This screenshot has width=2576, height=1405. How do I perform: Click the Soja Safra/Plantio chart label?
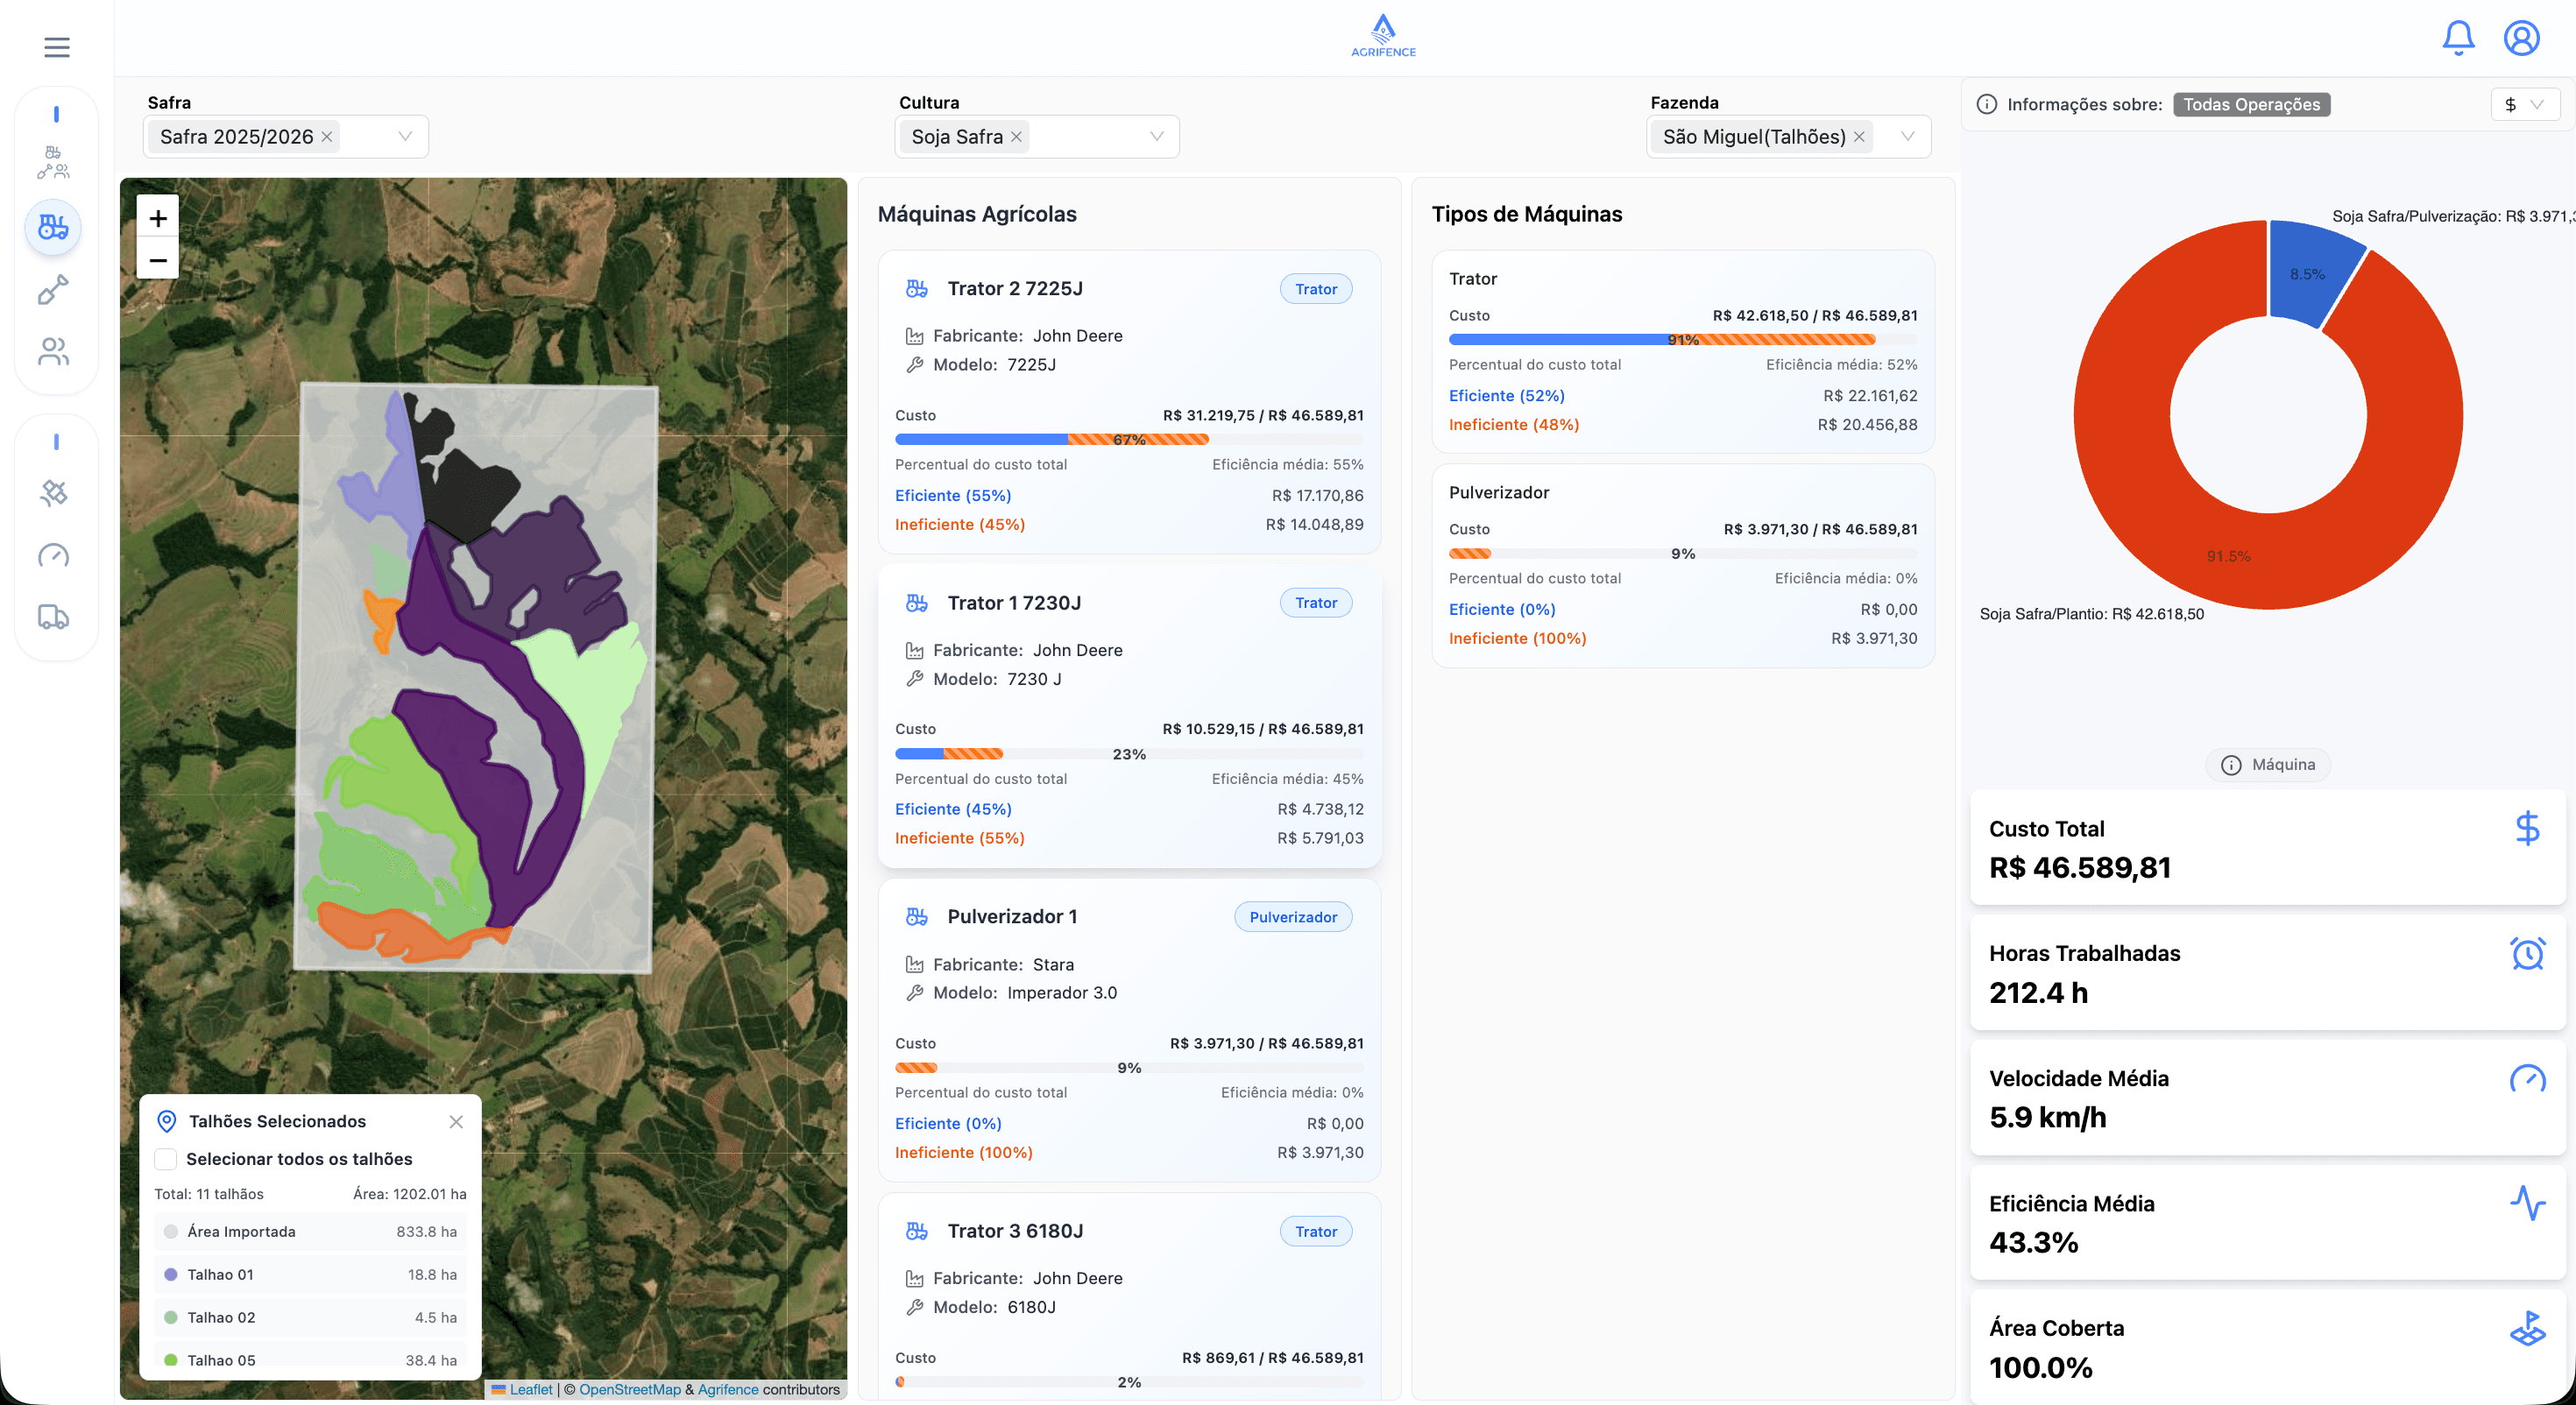coord(2091,614)
